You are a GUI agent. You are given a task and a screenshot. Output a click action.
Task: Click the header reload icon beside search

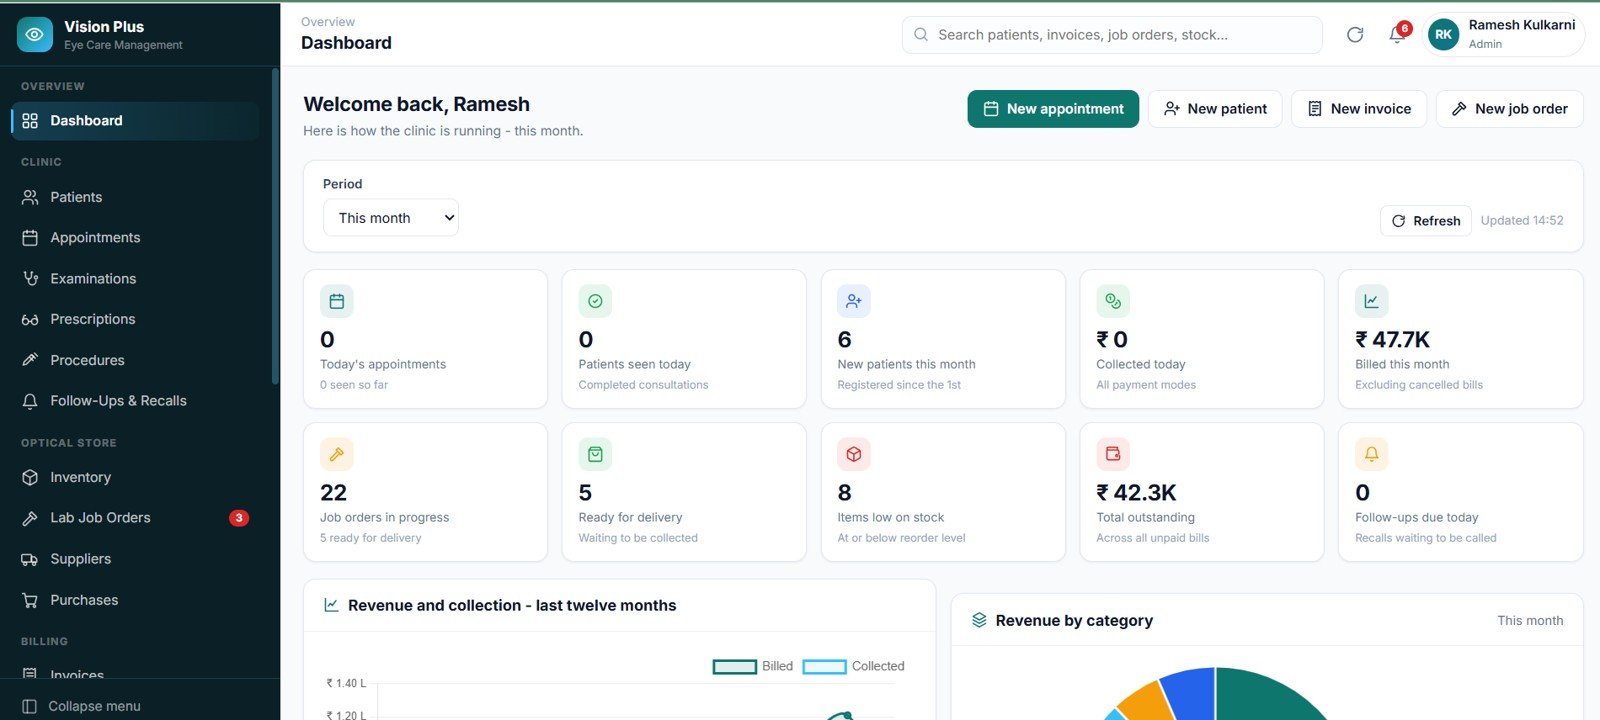(1355, 35)
